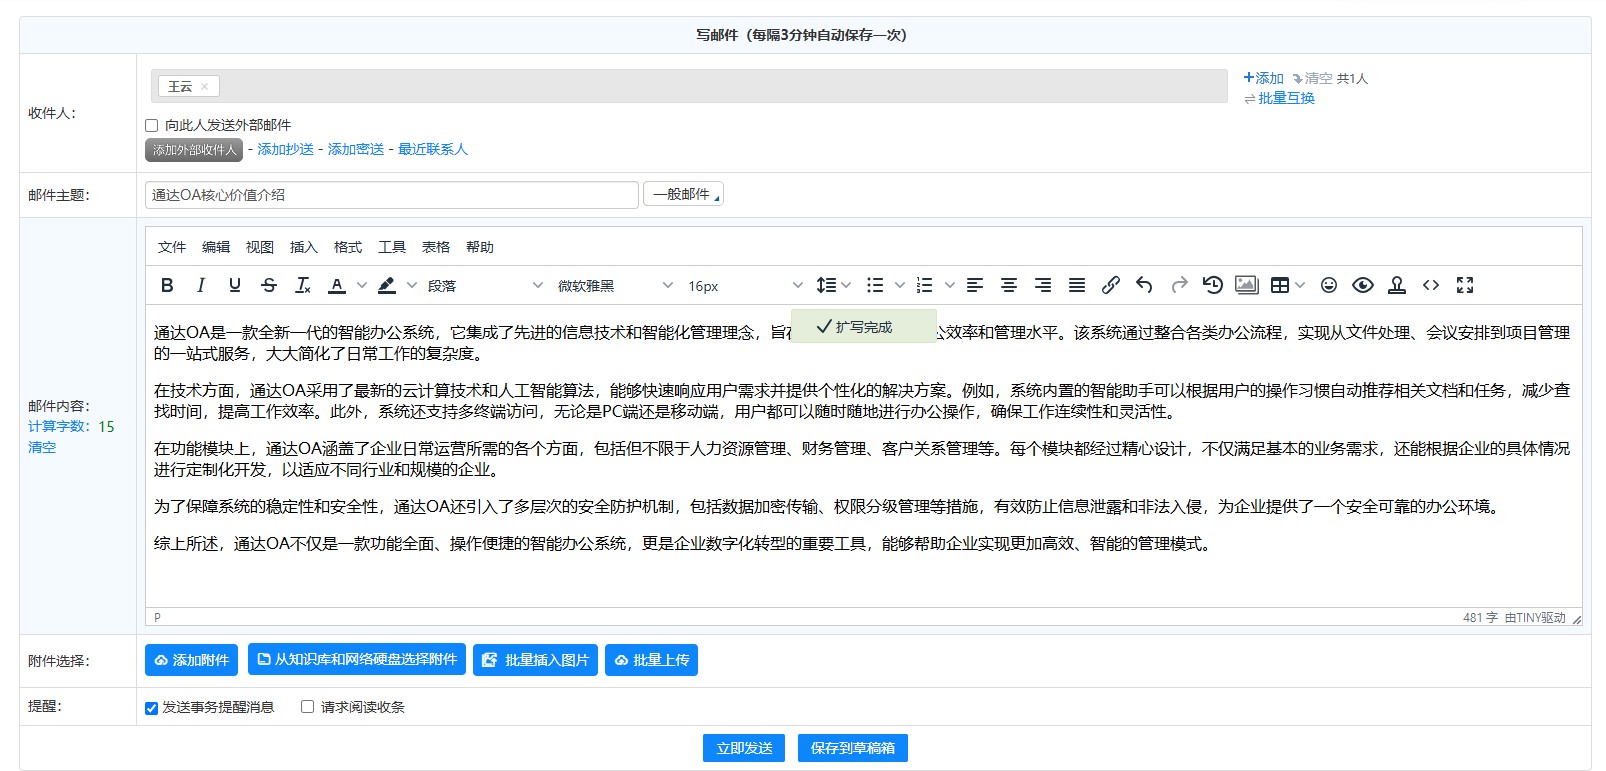Click the stamp seal icon
1606x771 pixels.
(1397, 285)
